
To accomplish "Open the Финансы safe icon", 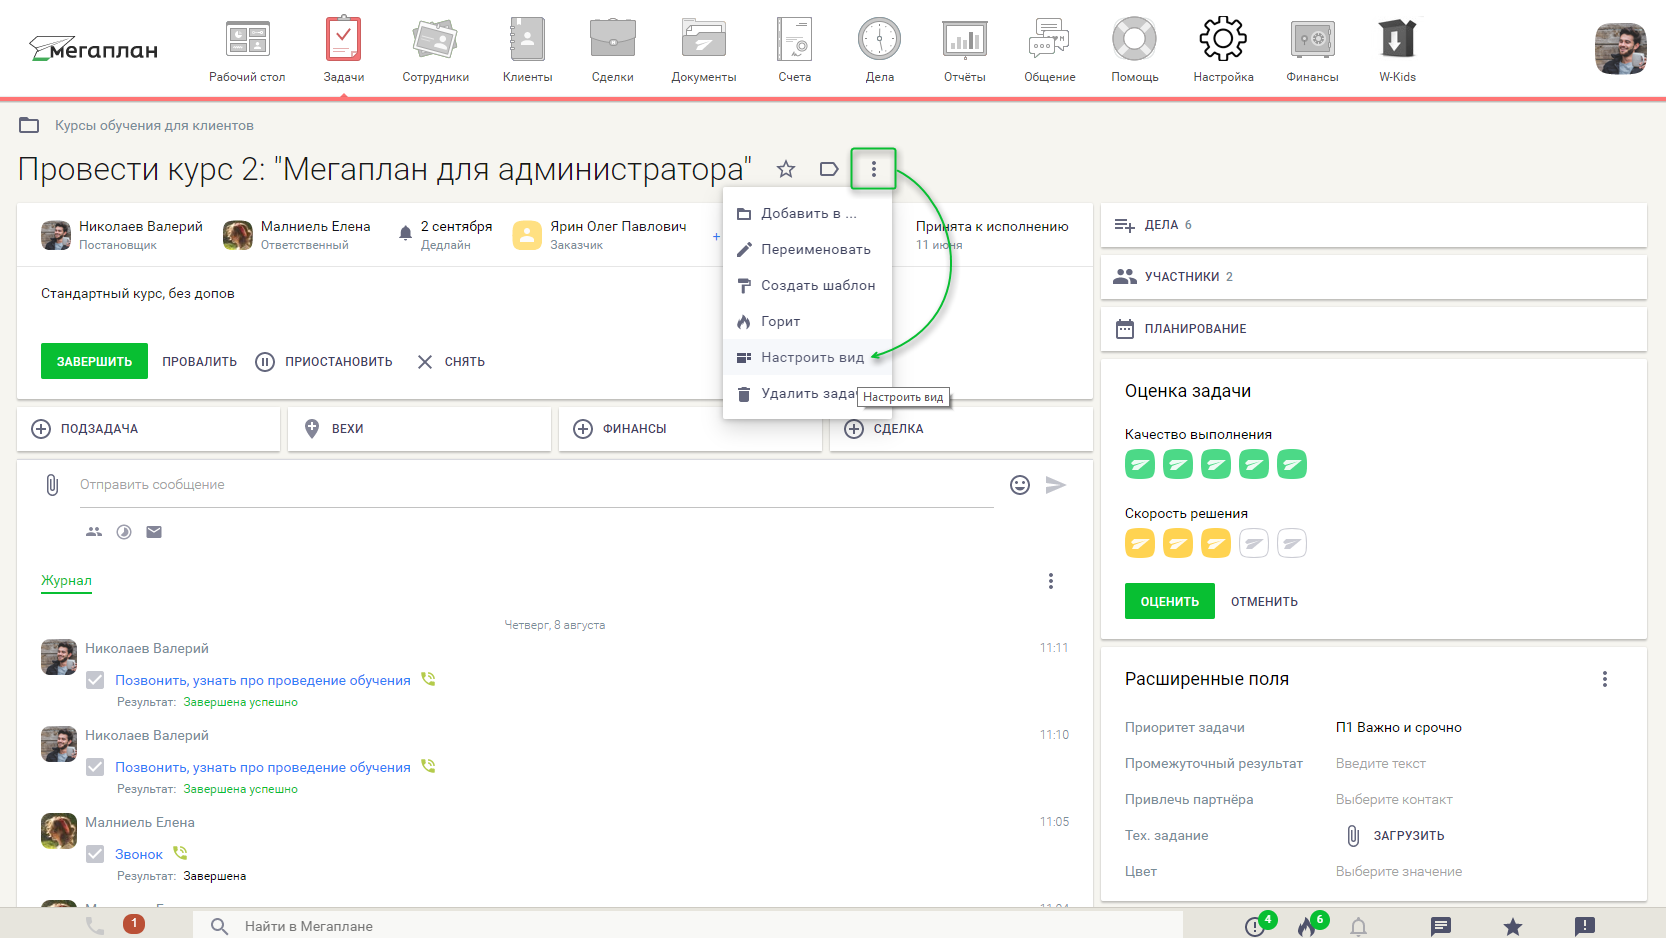I will [1312, 40].
